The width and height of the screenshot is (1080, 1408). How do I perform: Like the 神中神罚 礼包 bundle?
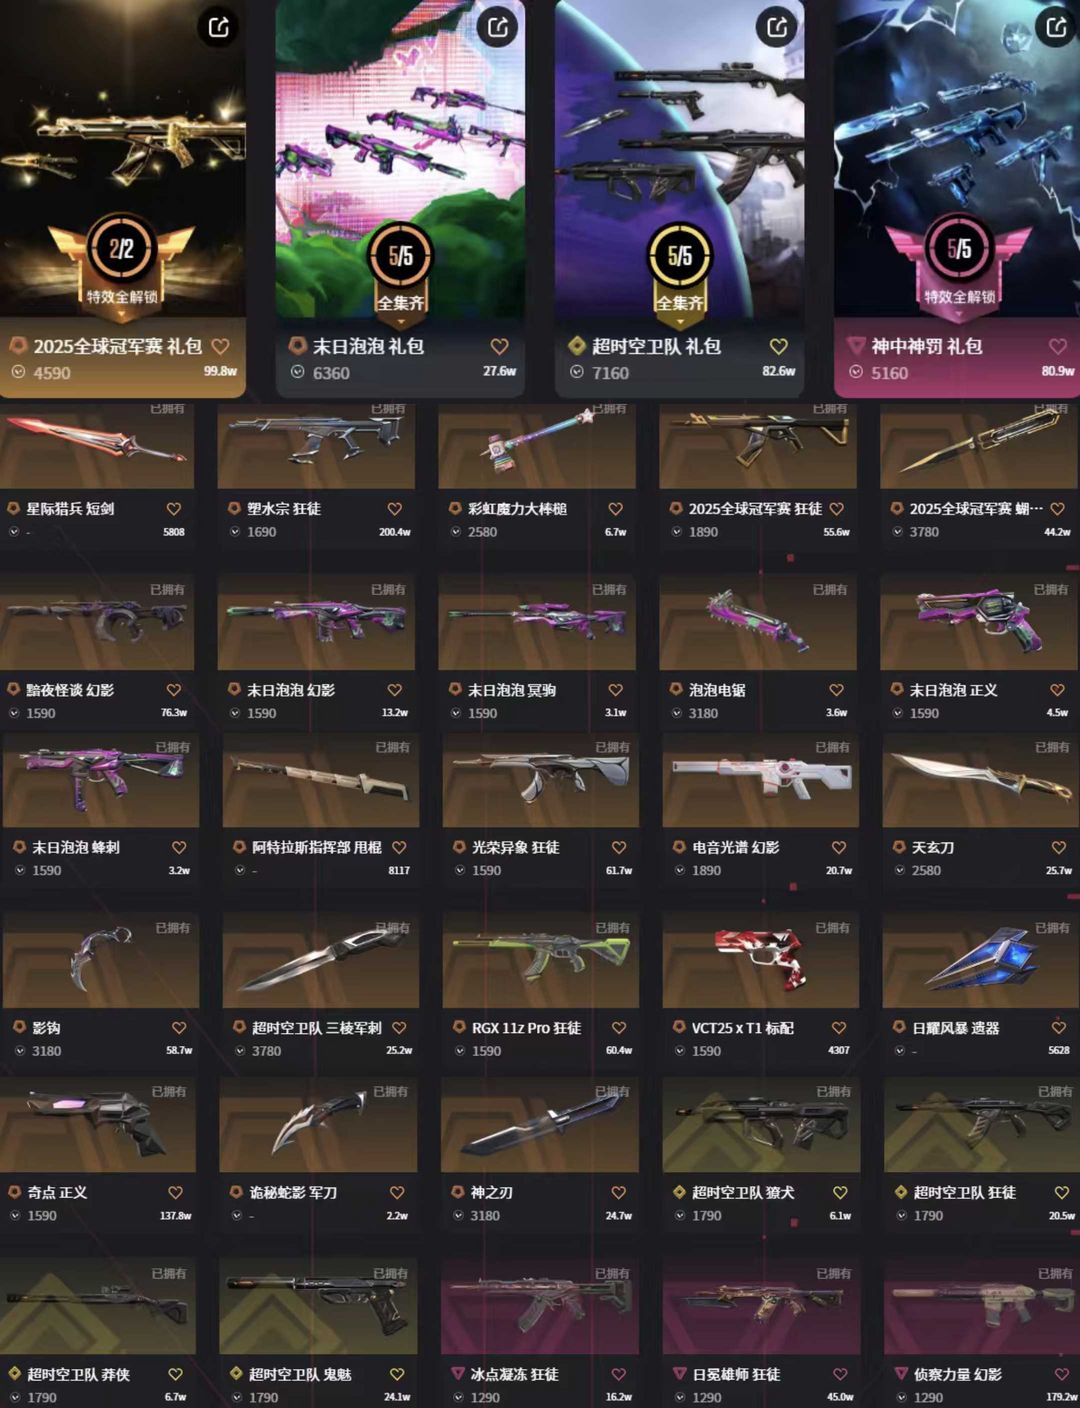pyautogui.click(x=1058, y=346)
